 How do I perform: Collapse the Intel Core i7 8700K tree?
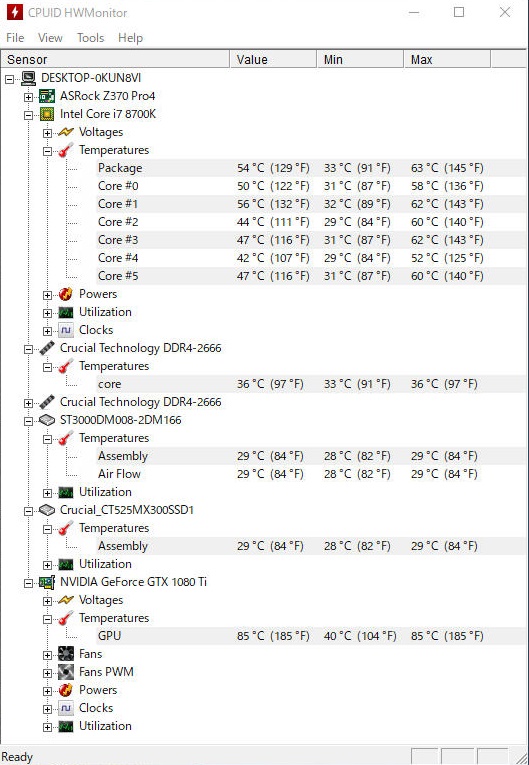pyautogui.click(x=28, y=115)
